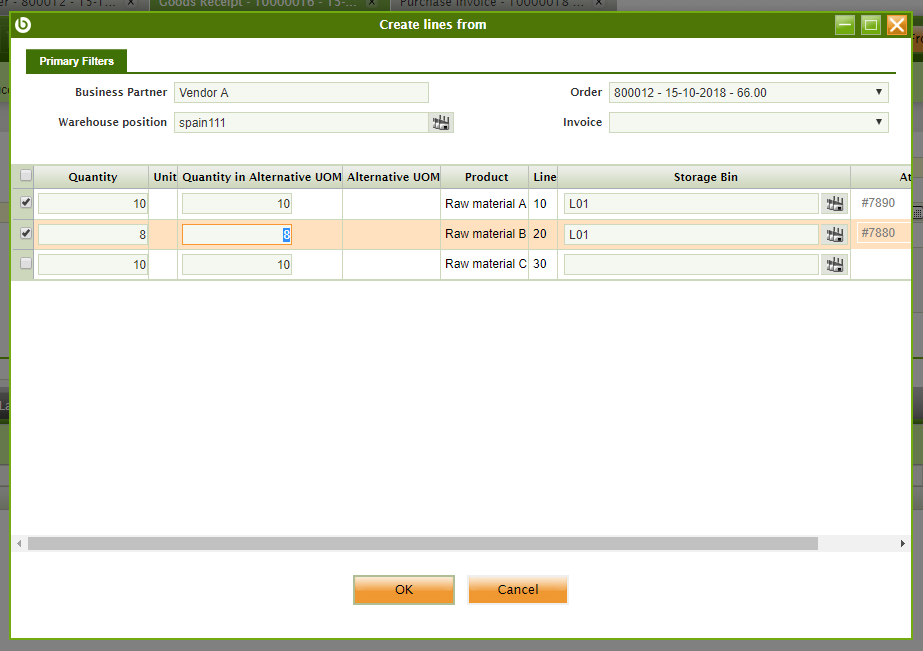
Task: Click the Openbravo logo in dialog title
Action: click(x=23, y=25)
